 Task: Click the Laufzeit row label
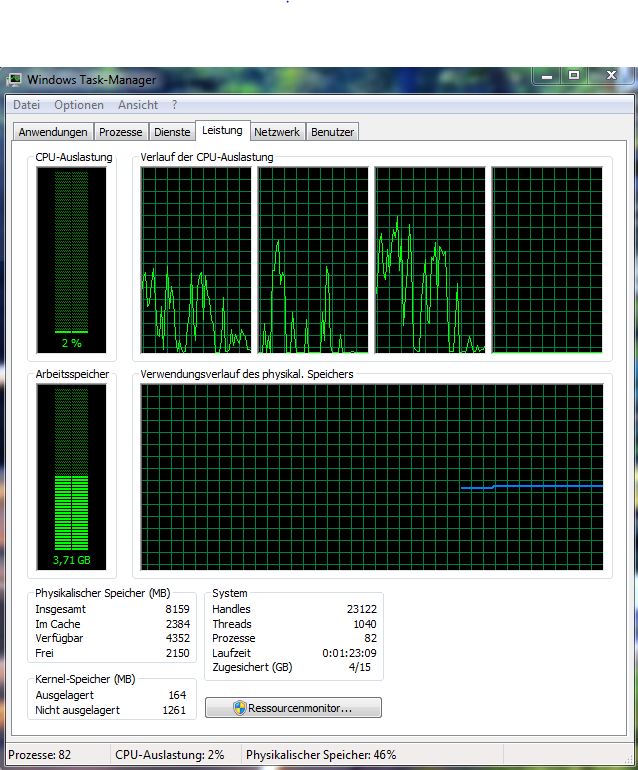(x=231, y=653)
